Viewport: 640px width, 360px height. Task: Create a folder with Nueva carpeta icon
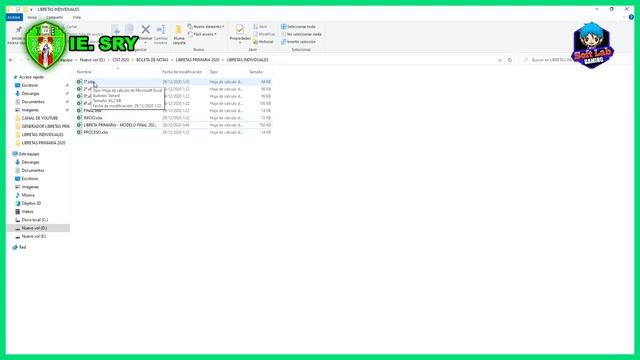pyautogui.click(x=178, y=30)
